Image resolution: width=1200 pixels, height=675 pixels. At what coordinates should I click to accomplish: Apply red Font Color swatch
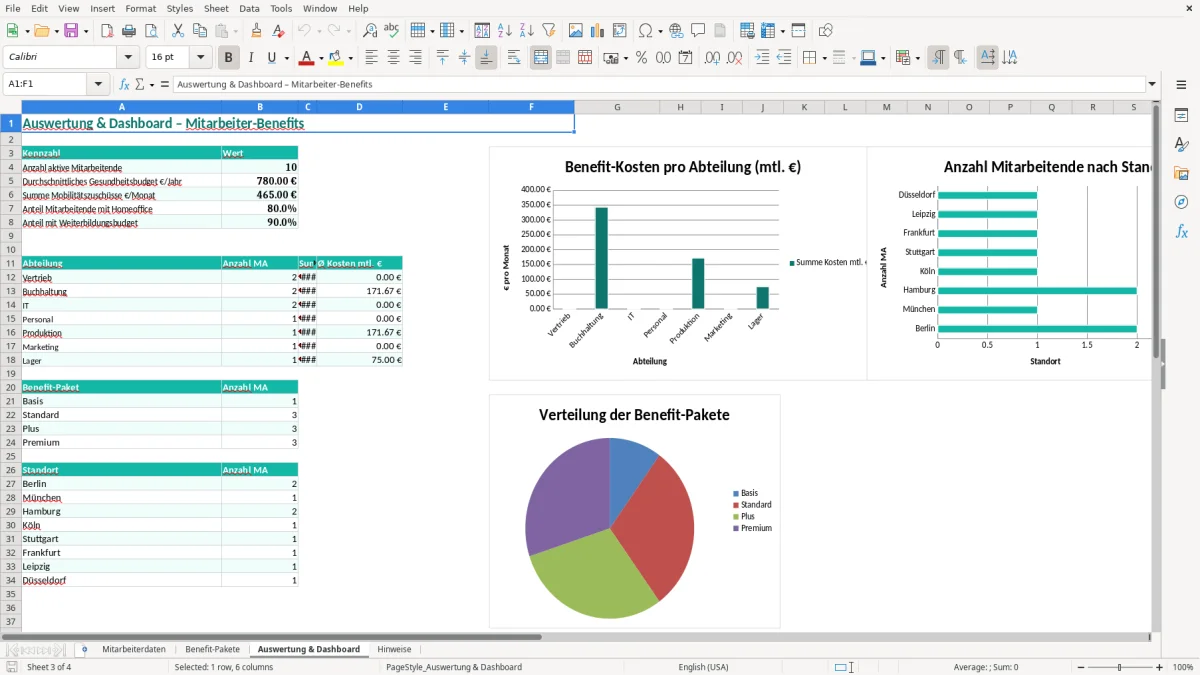coord(306,58)
